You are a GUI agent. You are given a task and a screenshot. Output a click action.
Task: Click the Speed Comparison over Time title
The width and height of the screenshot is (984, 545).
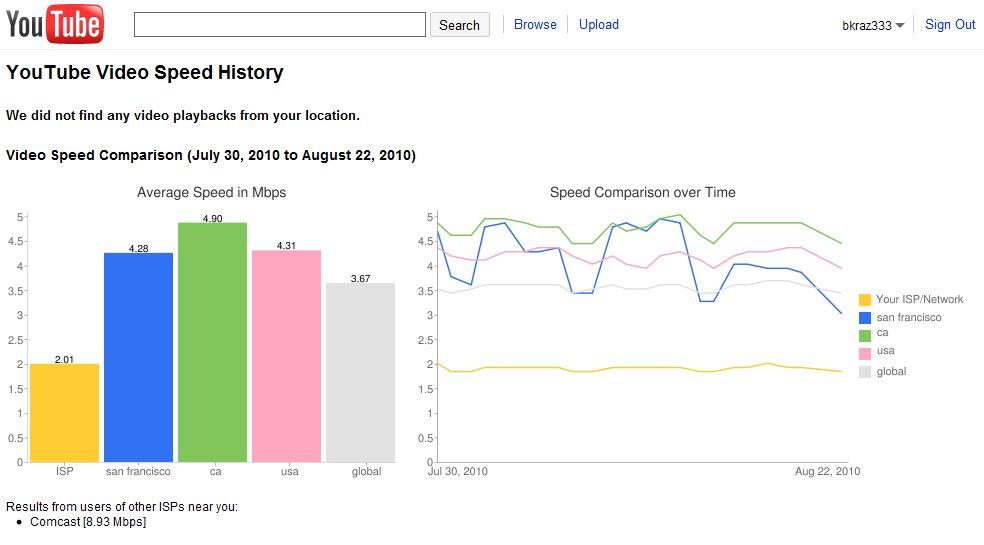point(643,193)
